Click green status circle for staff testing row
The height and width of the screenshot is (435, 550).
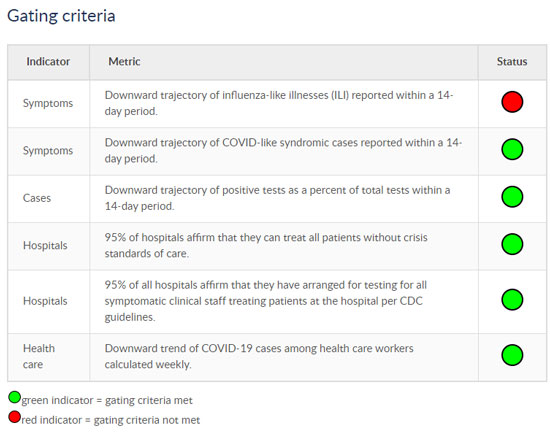(512, 300)
